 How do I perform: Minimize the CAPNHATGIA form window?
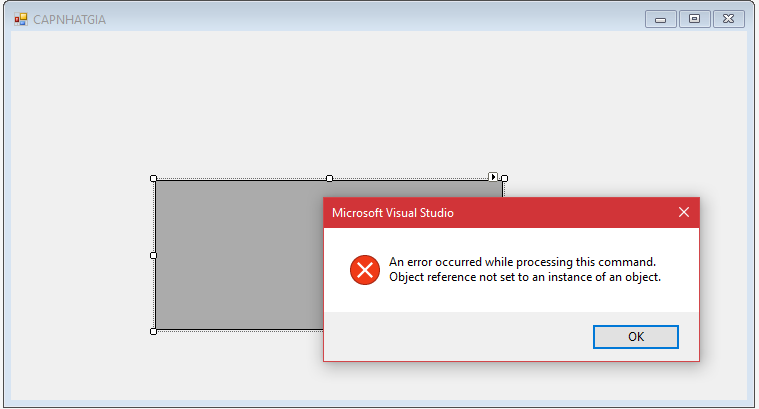coord(660,19)
